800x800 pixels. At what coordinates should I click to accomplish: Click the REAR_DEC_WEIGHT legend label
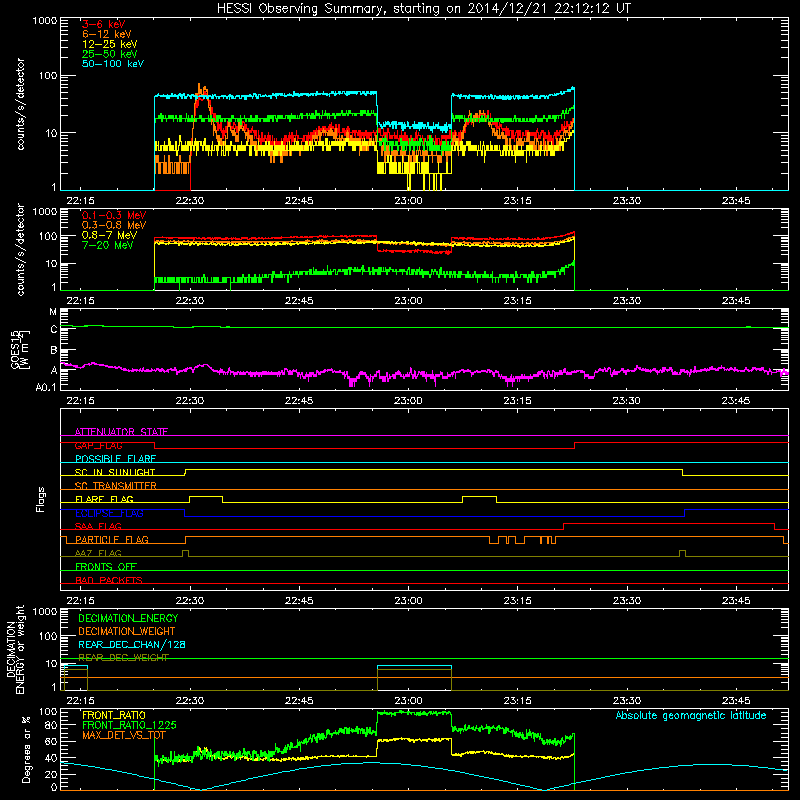coord(123,658)
